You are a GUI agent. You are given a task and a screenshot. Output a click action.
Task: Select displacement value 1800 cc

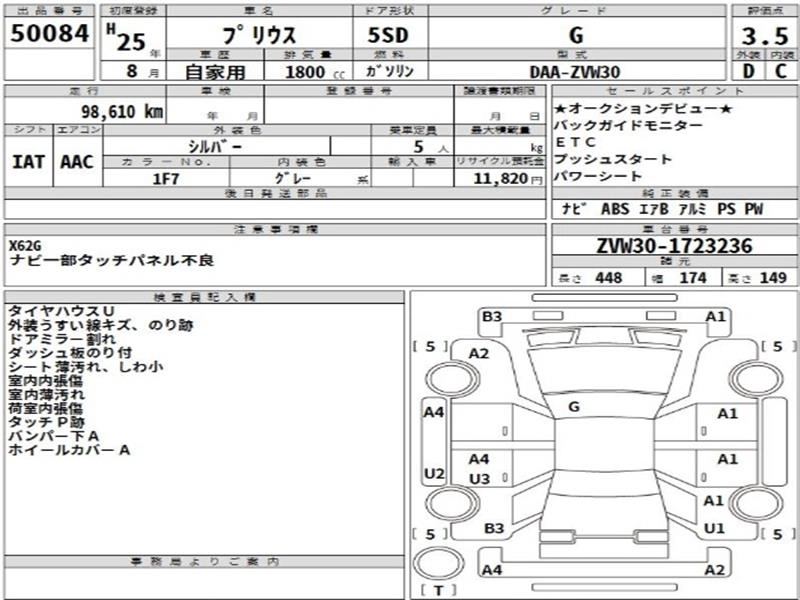tap(314, 72)
